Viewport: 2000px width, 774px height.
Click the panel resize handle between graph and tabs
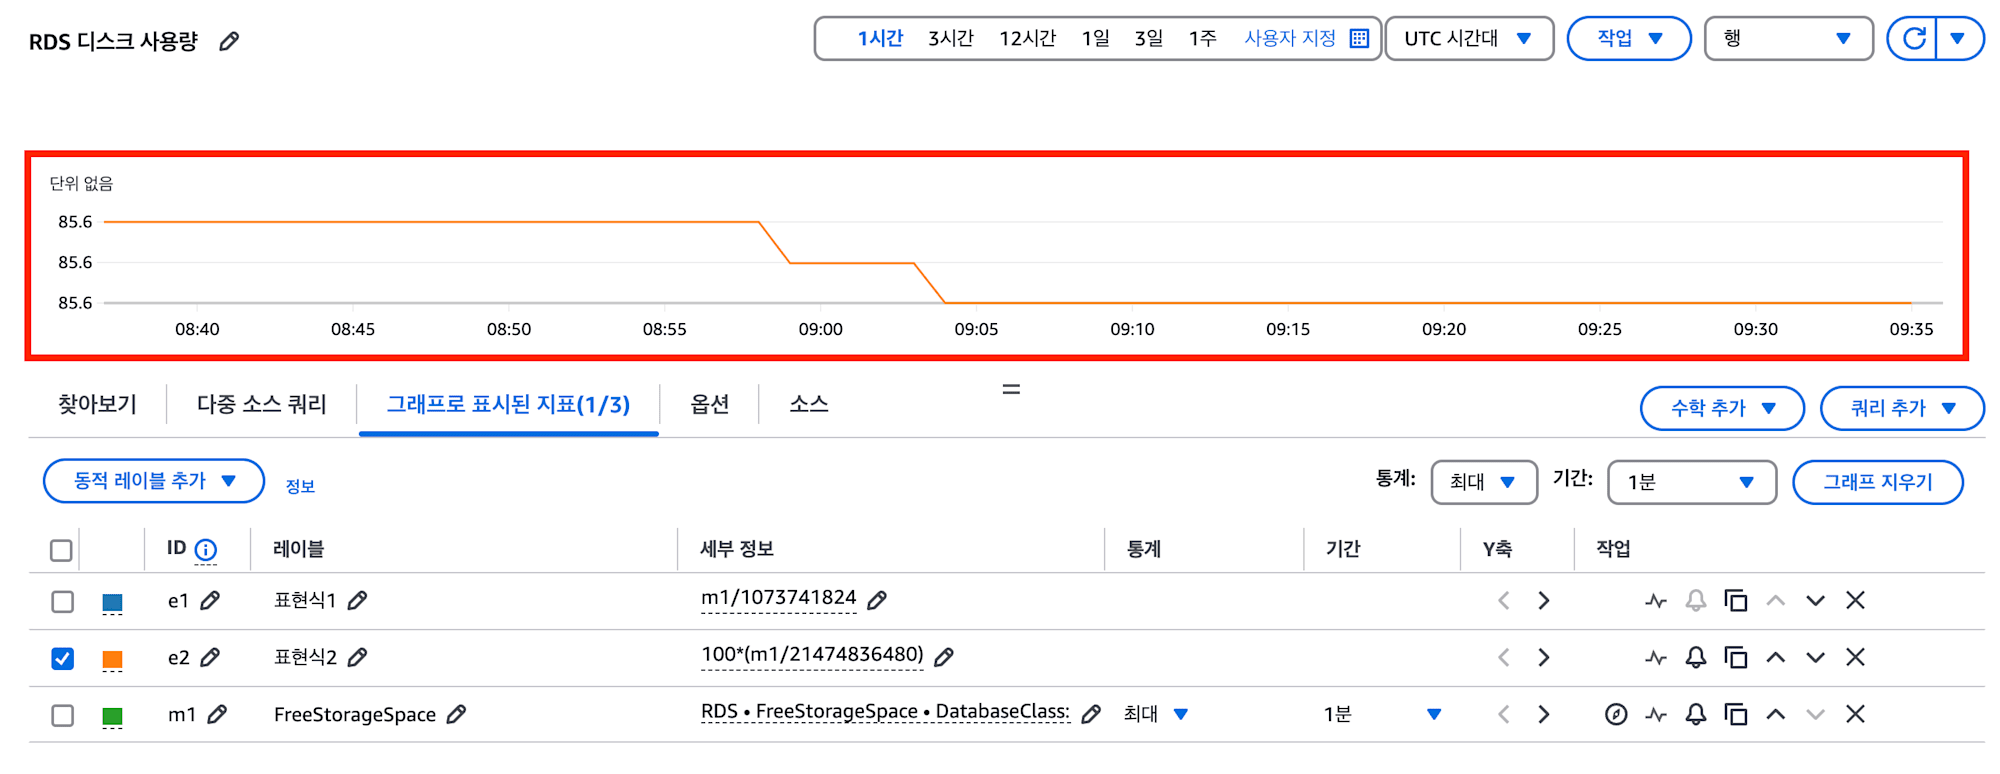[x=1011, y=389]
